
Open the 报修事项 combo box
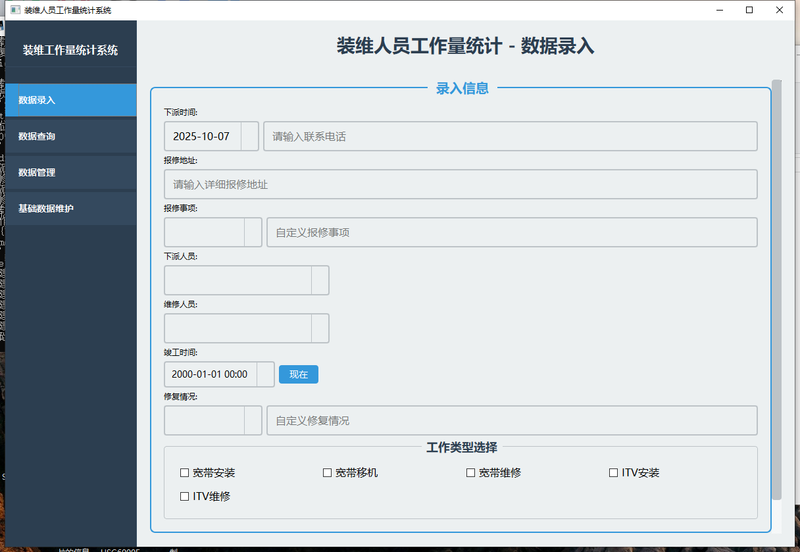(x=252, y=232)
